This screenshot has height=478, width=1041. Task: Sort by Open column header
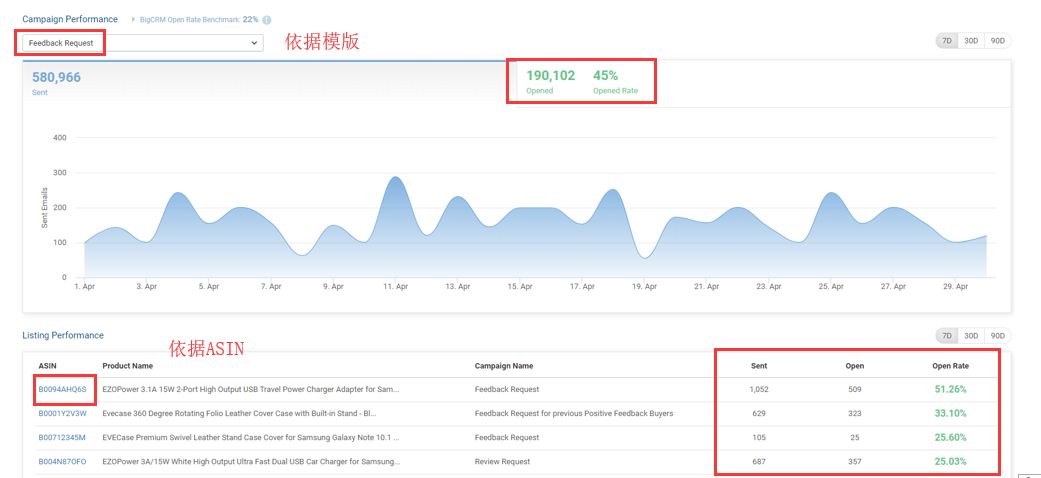pos(854,366)
